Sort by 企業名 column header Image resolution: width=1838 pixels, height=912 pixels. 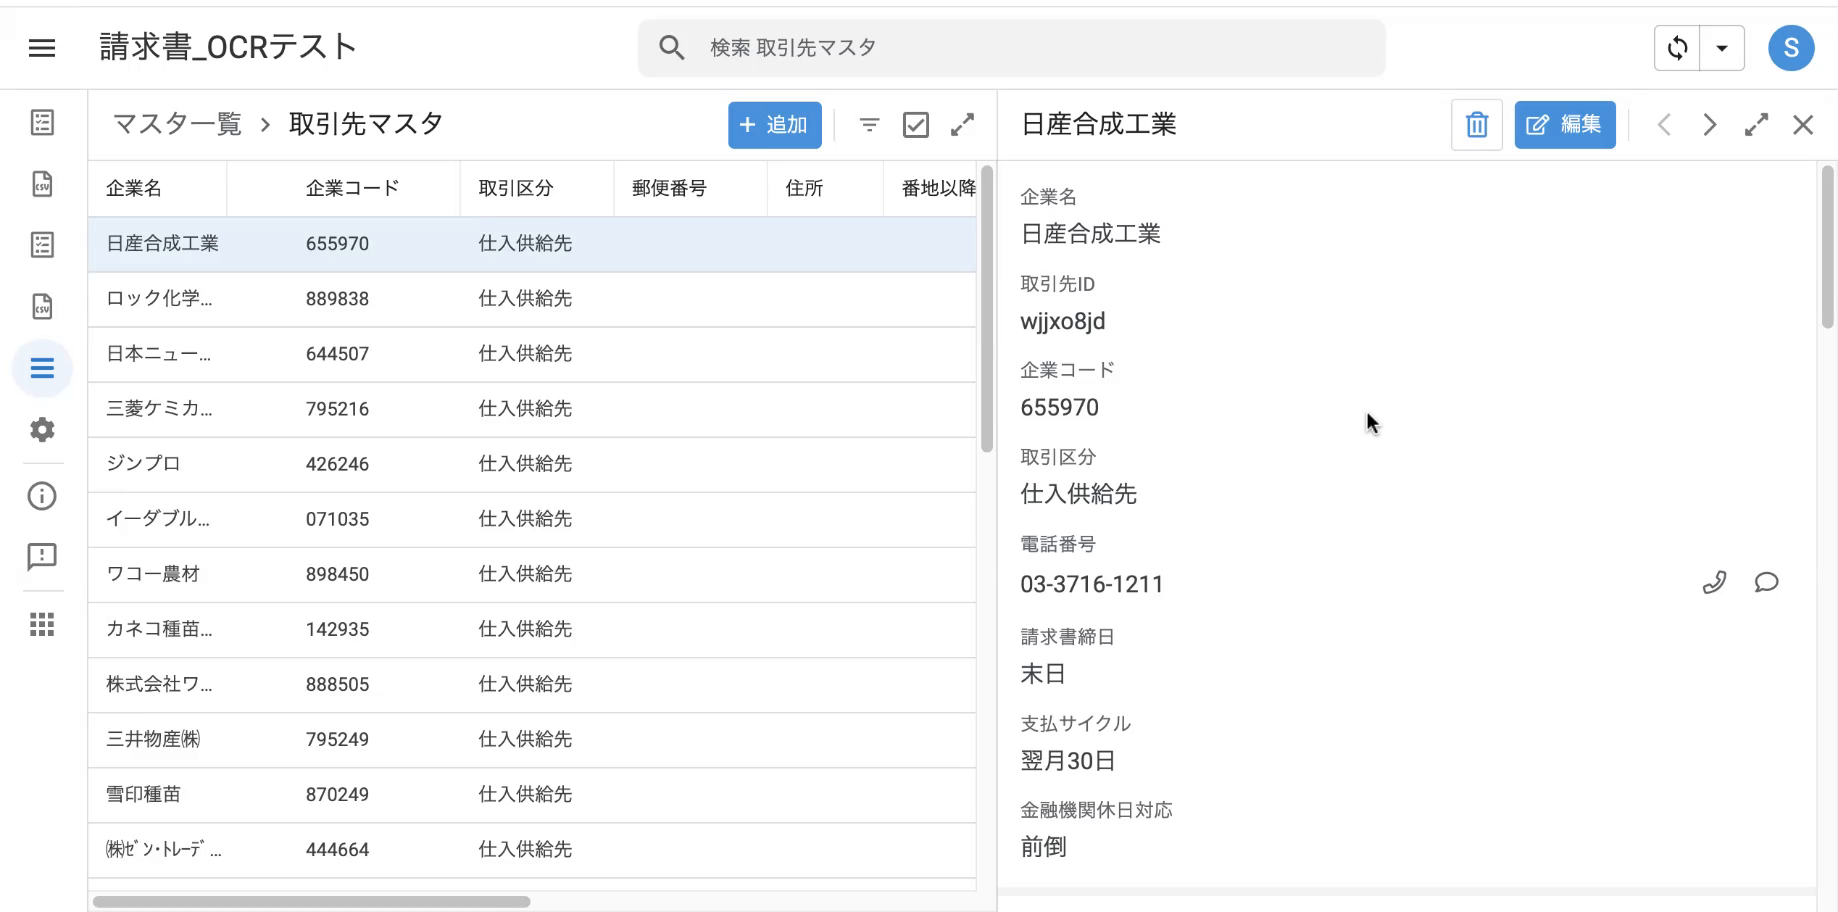pyautogui.click(x=134, y=188)
